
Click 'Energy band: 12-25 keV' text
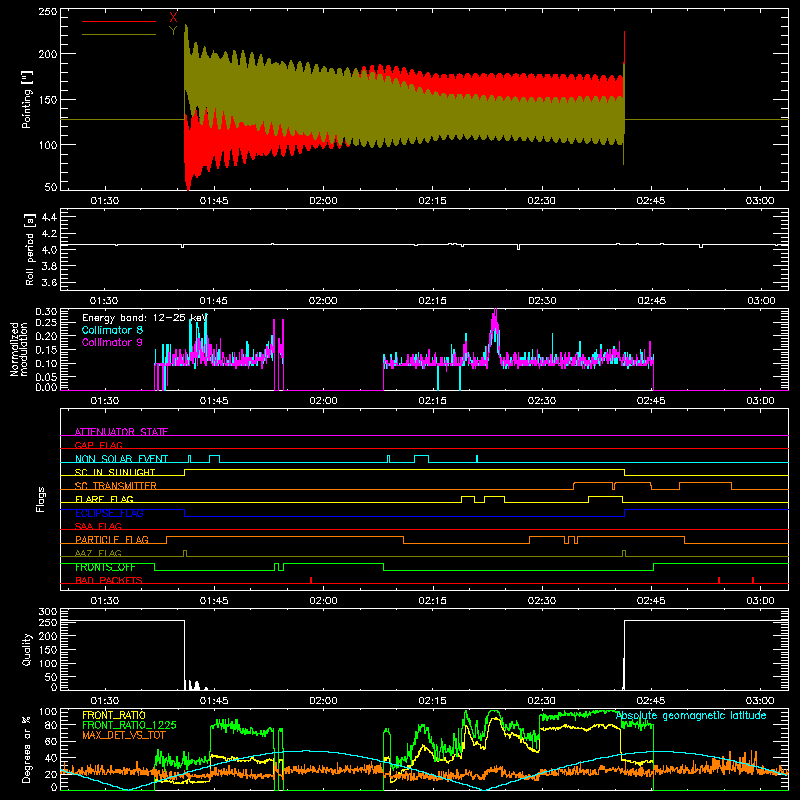coord(144,318)
